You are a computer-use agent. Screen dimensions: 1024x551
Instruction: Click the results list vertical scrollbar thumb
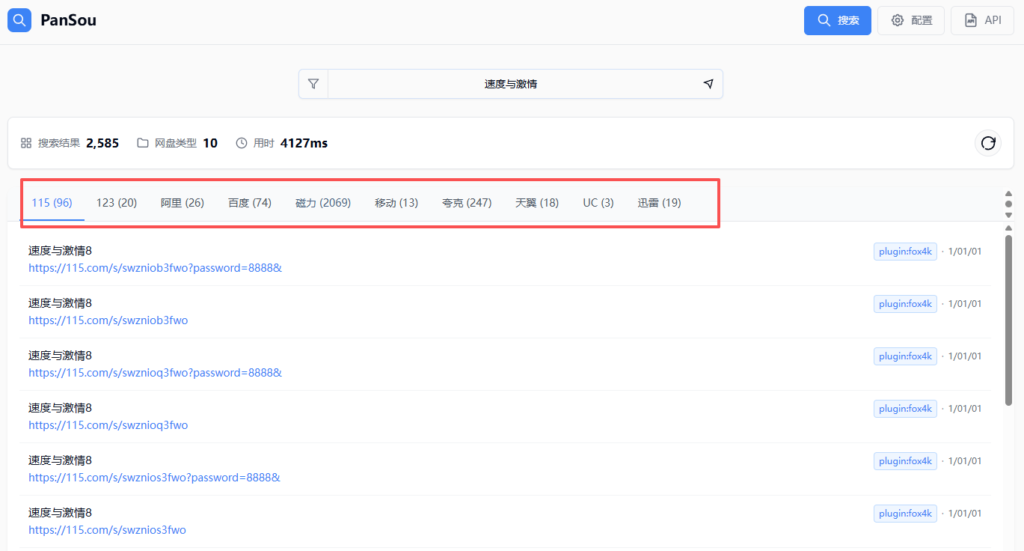tap(1008, 320)
